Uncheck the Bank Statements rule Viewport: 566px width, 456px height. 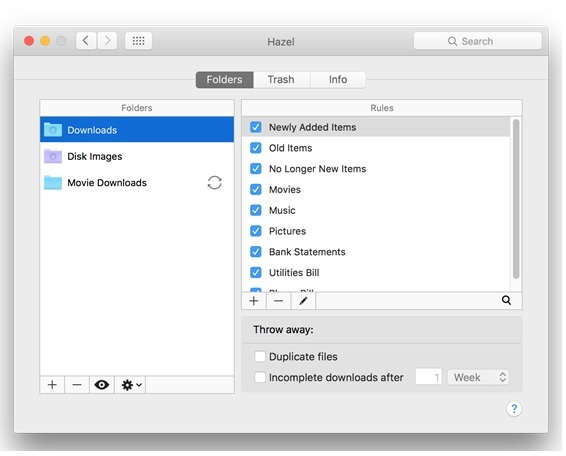pyautogui.click(x=256, y=252)
